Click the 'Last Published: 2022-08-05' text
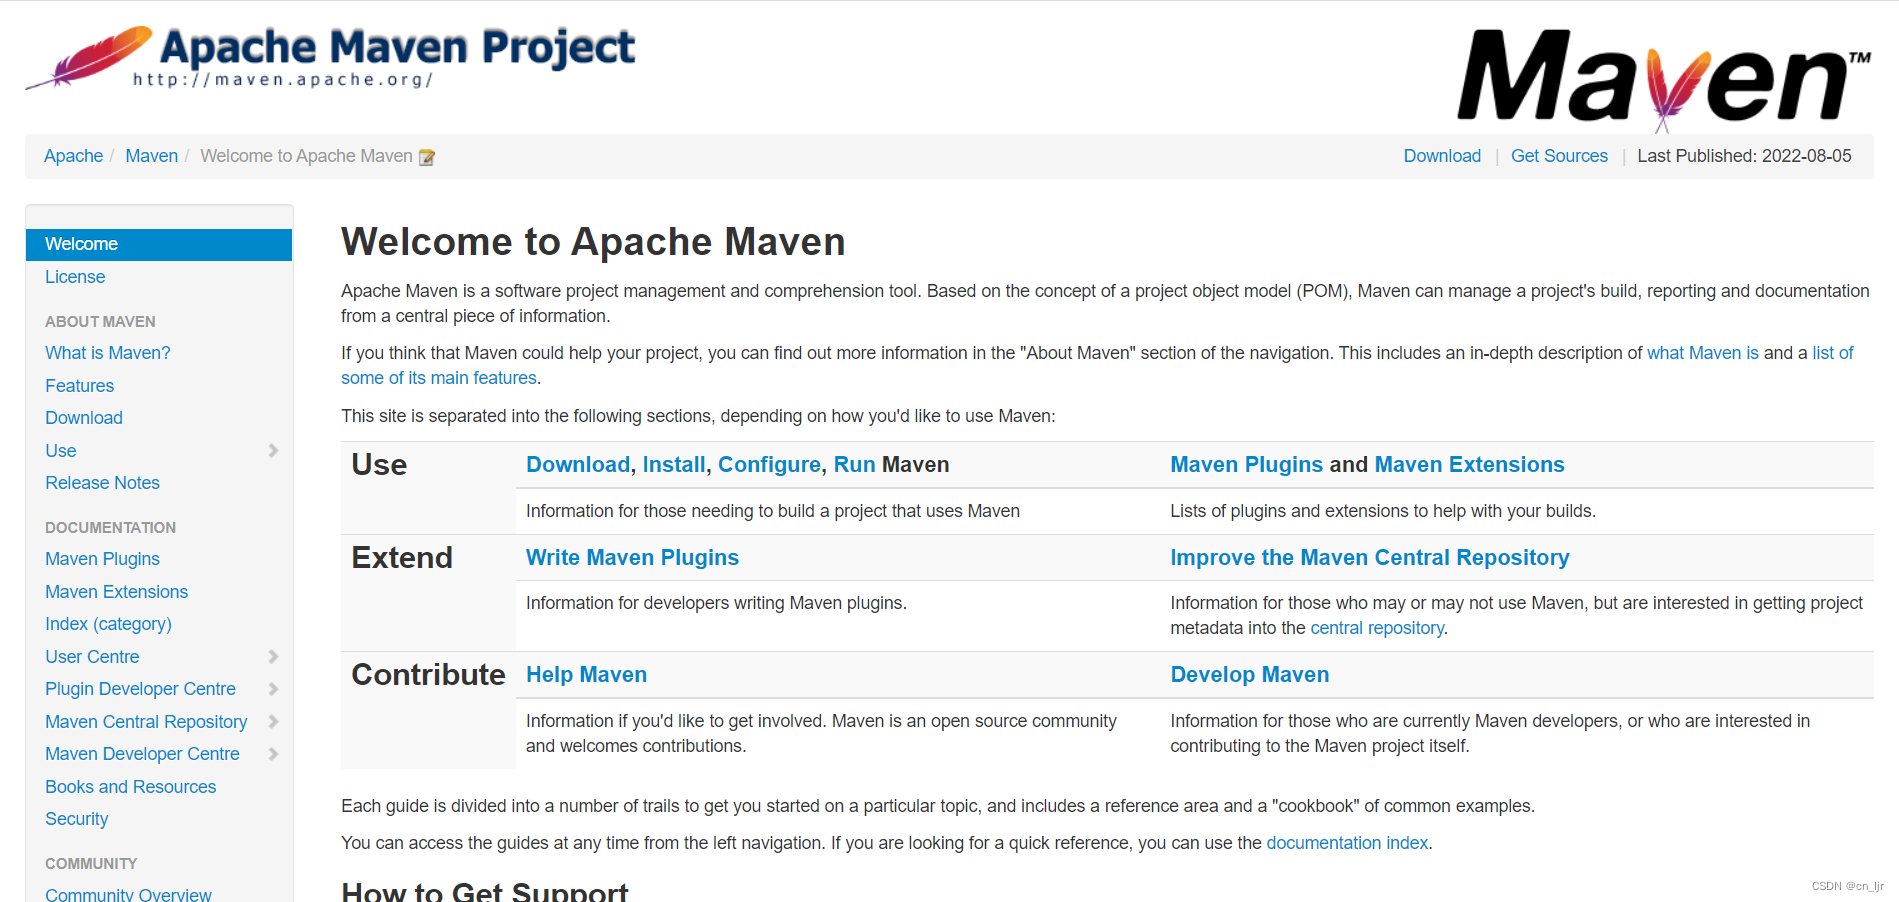This screenshot has width=1899, height=902. (x=1744, y=156)
